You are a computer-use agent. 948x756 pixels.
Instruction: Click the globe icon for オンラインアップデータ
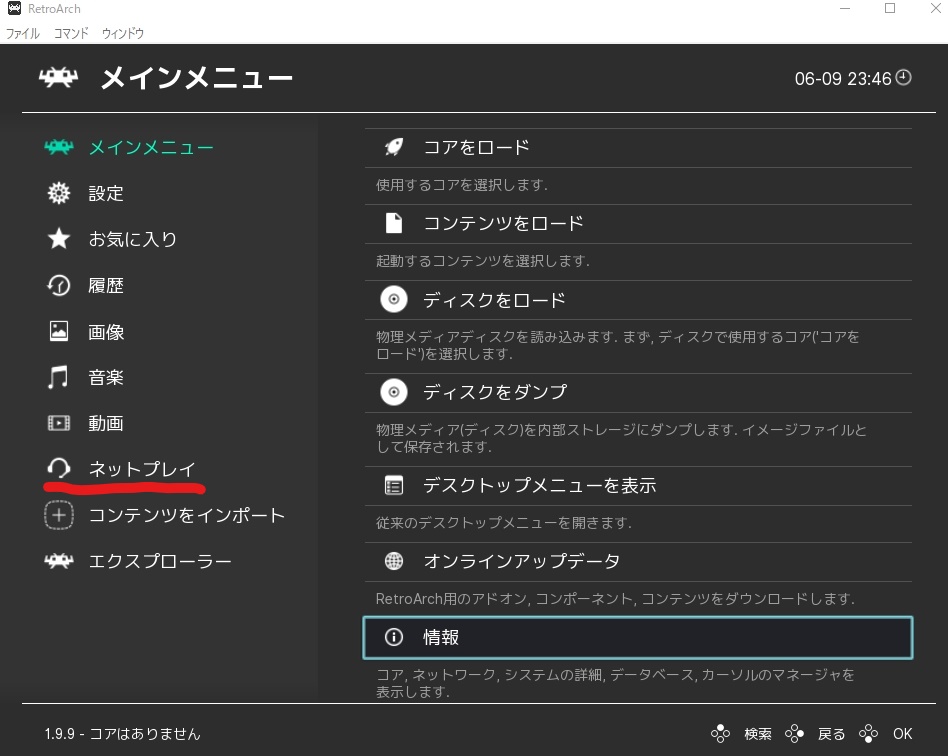394,561
